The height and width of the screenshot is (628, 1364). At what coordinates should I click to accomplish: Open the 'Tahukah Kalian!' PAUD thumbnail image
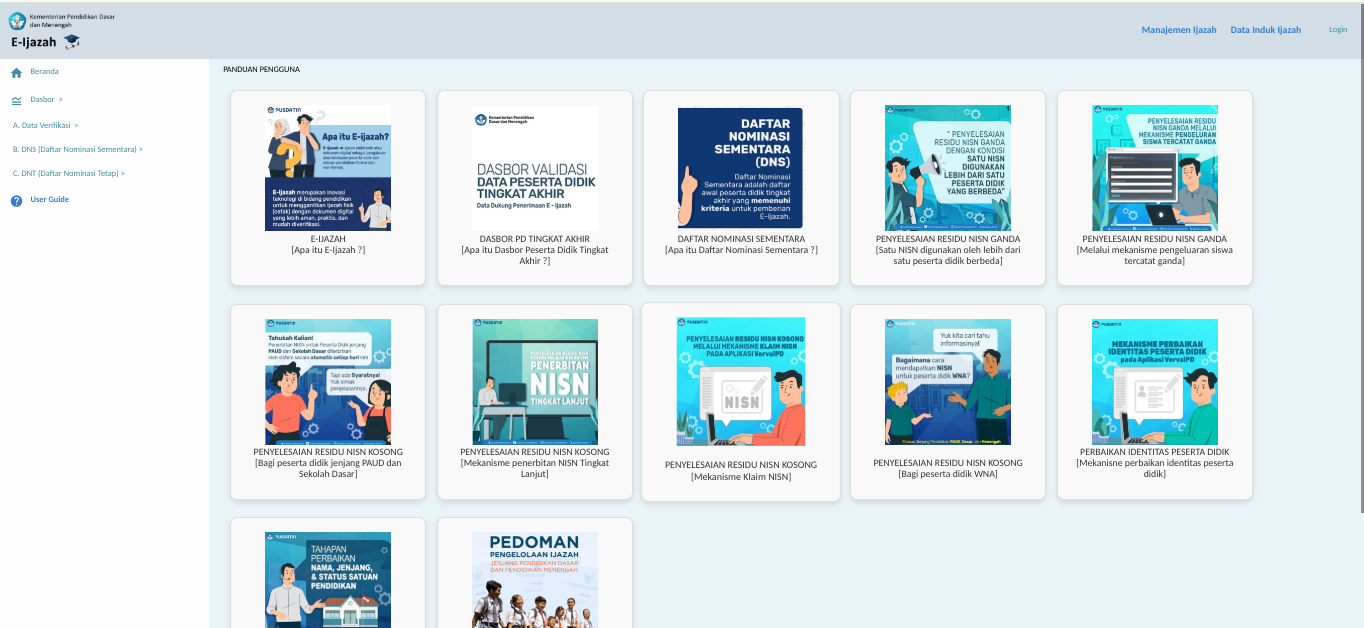328,382
